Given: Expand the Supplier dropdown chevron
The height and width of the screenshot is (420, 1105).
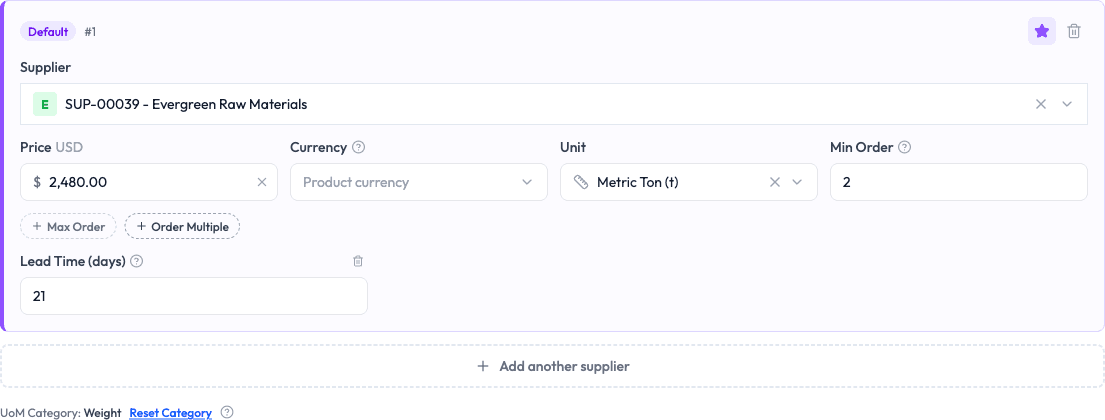Looking at the screenshot, I should click(x=1067, y=104).
